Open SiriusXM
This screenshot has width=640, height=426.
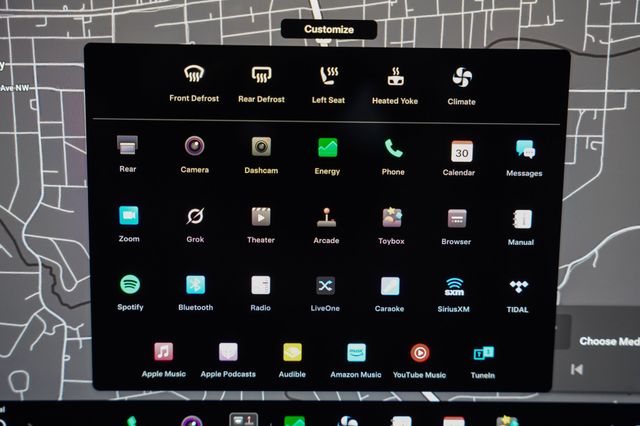click(x=454, y=287)
